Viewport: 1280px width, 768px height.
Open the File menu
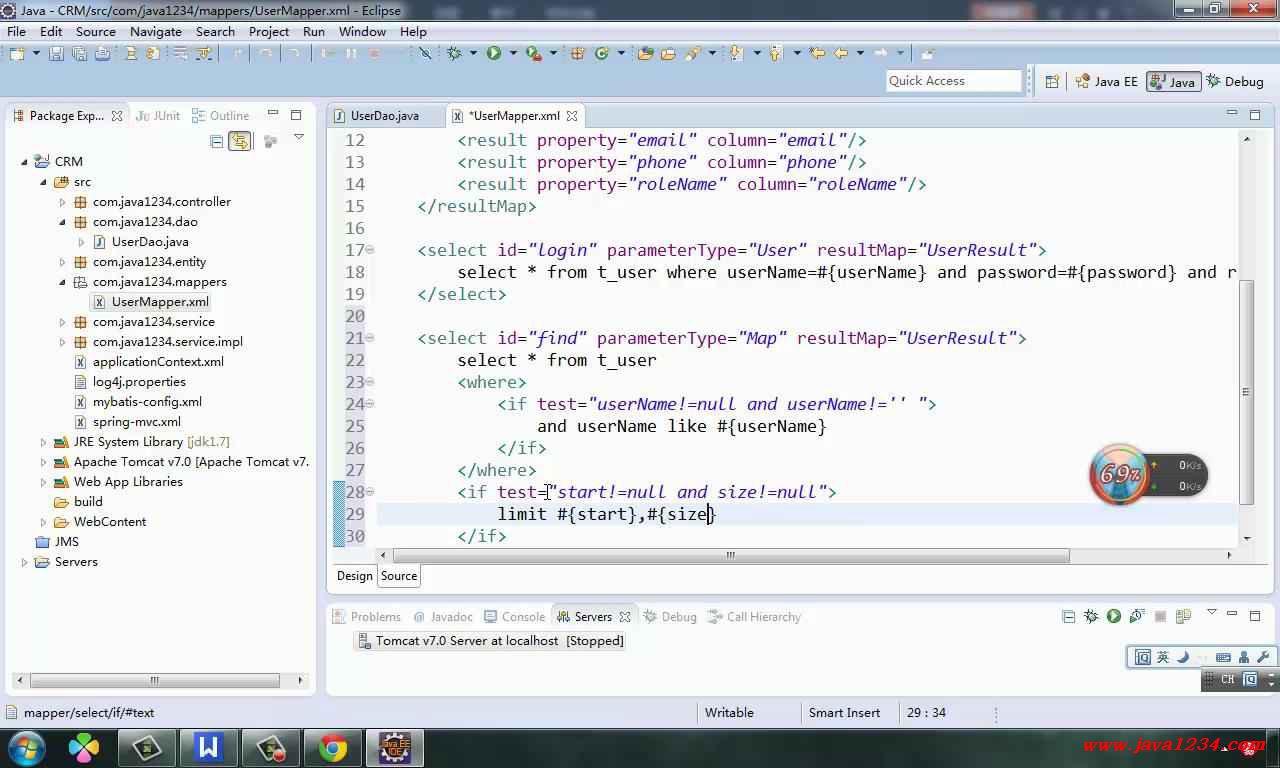pyautogui.click(x=16, y=31)
